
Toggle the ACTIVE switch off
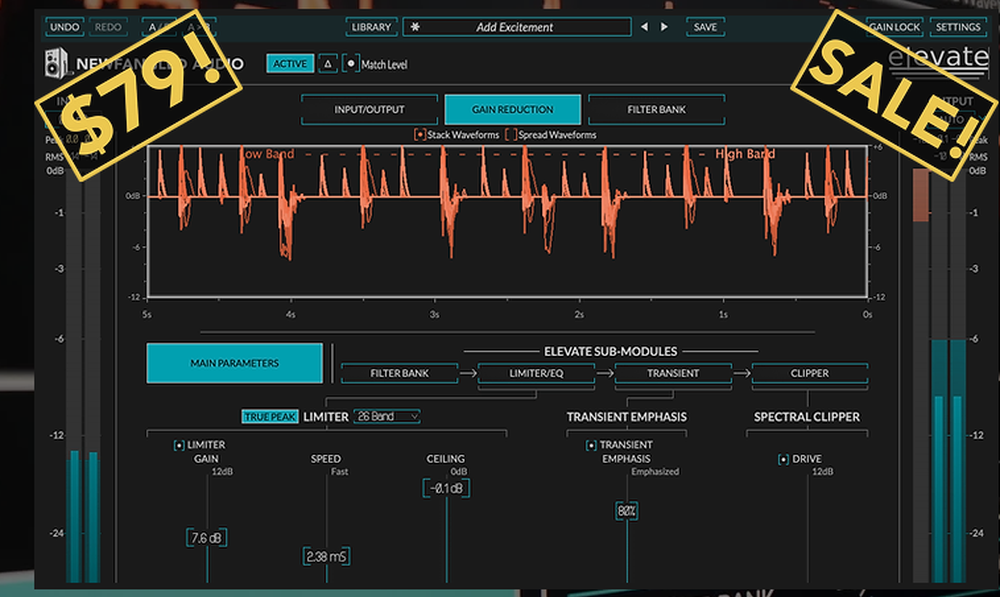(289, 63)
